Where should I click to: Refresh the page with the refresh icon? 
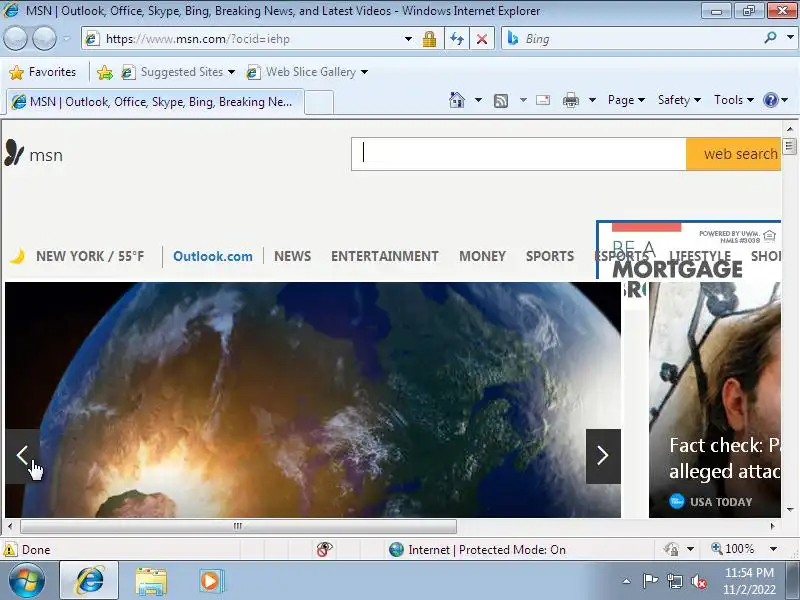pyautogui.click(x=457, y=39)
